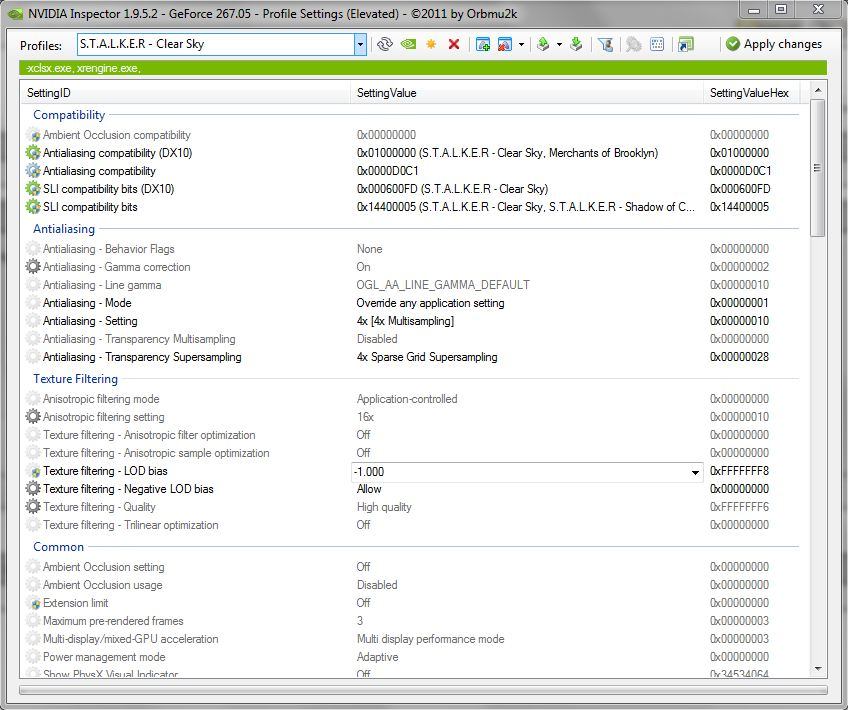Click the greyed-out gears scan icon
This screenshot has height=710, width=848.
click(633, 44)
